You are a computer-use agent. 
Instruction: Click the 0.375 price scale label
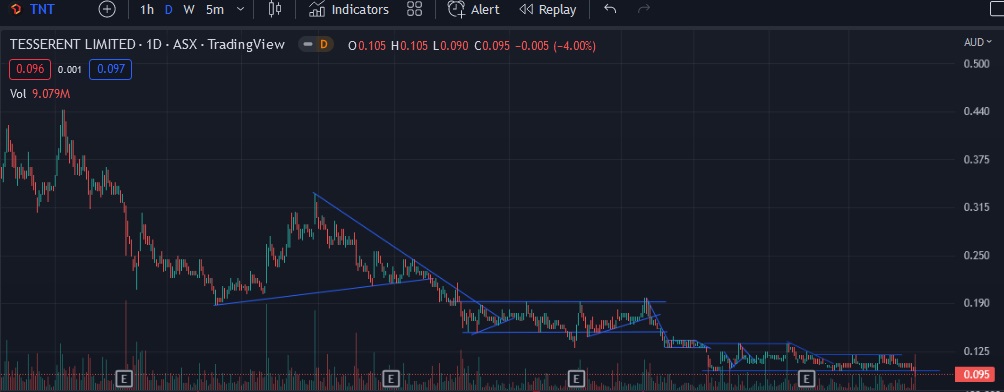tap(976, 160)
